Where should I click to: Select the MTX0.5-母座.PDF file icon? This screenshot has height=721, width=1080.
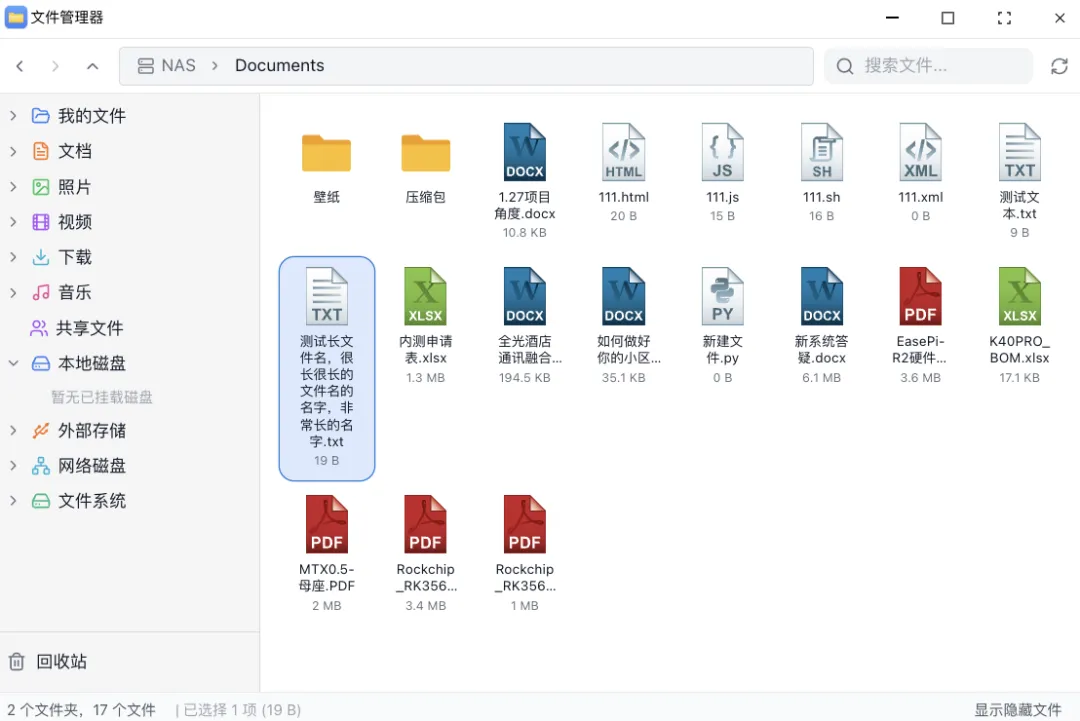[326, 525]
